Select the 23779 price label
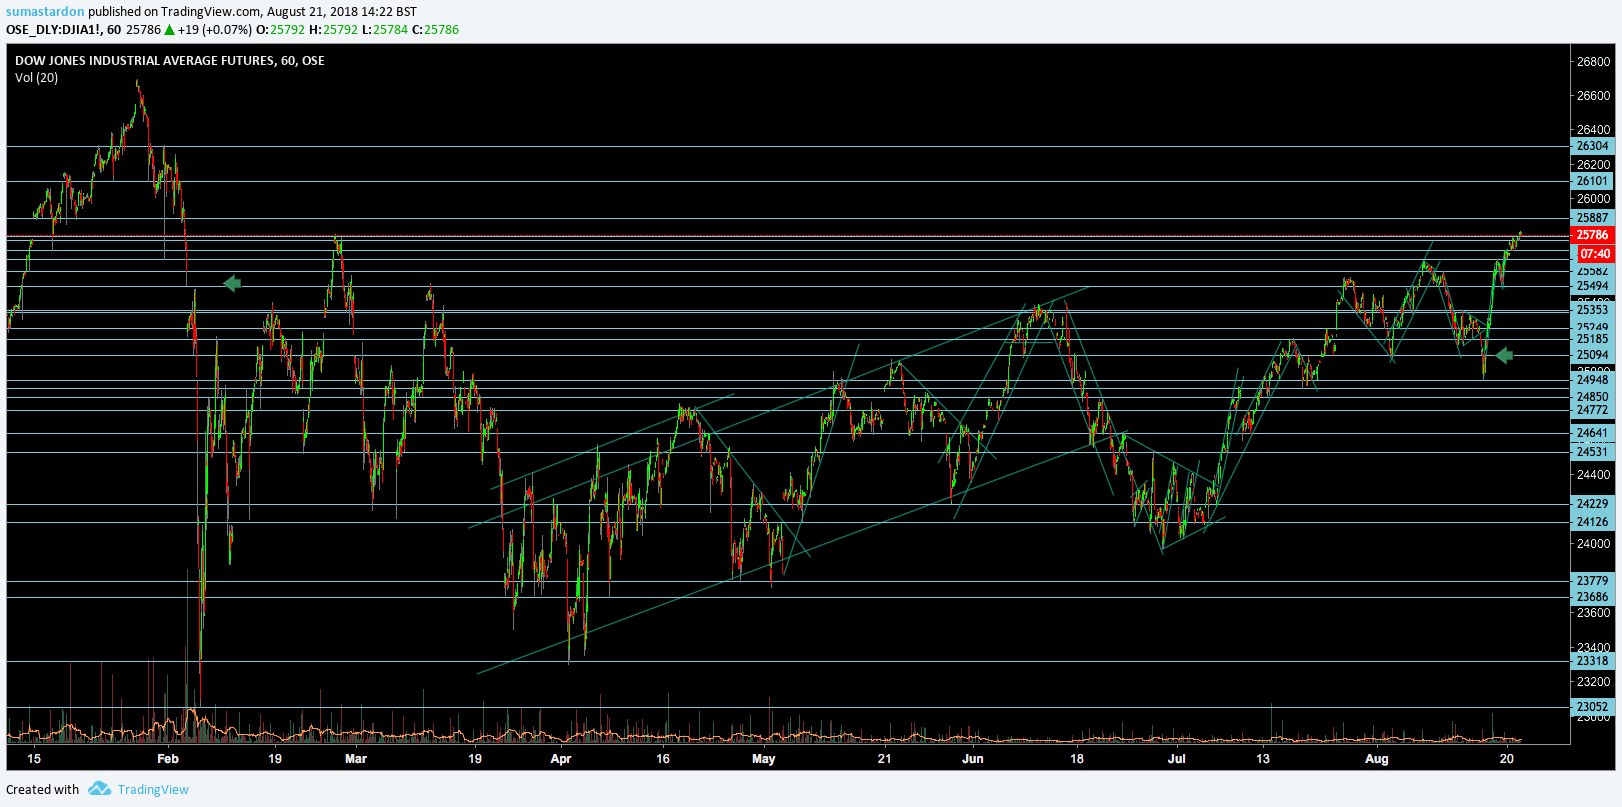The width and height of the screenshot is (1622, 807). click(x=1592, y=581)
